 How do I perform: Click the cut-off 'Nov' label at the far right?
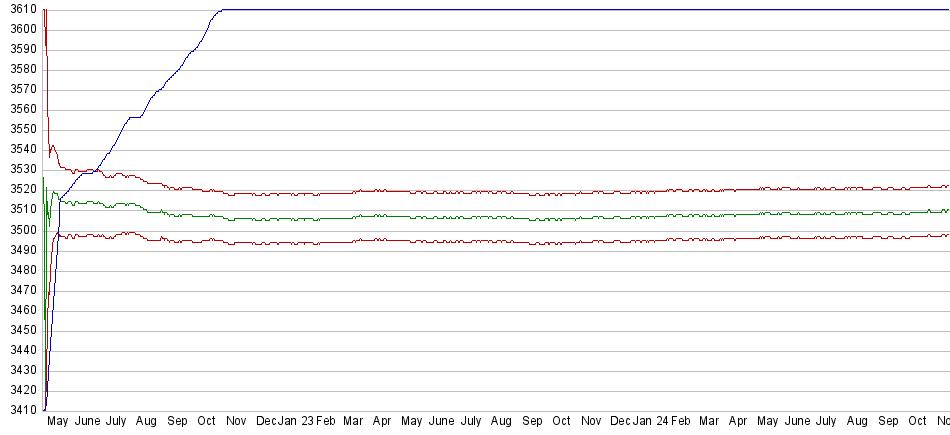941,423
